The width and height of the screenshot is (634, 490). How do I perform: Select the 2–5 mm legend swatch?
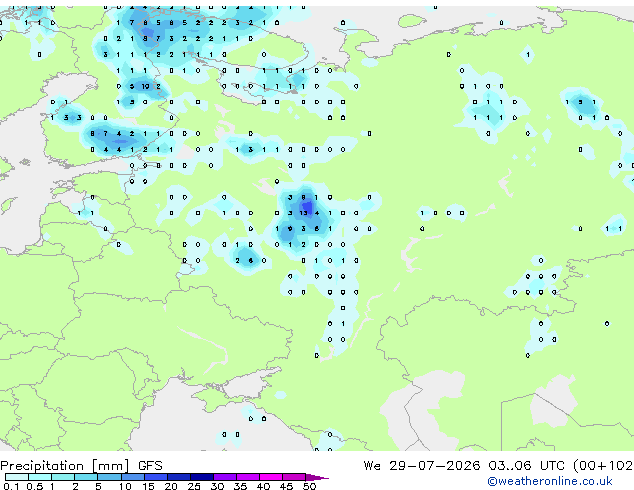[x=86, y=477]
